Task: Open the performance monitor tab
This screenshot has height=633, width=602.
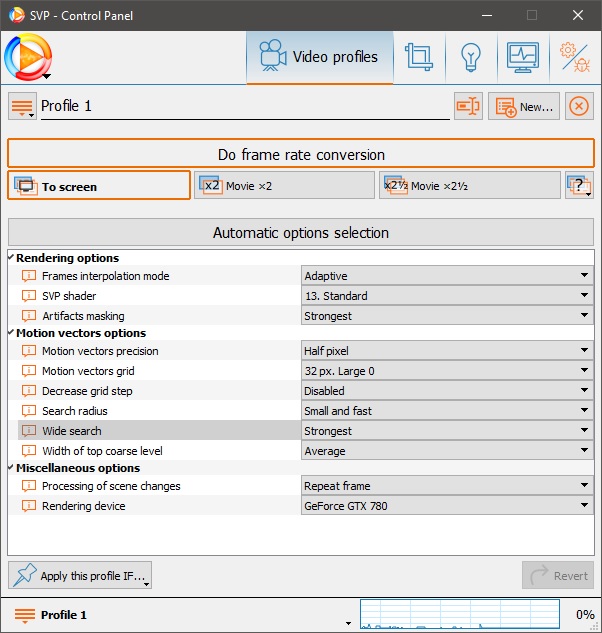Action: click(522, 57)
